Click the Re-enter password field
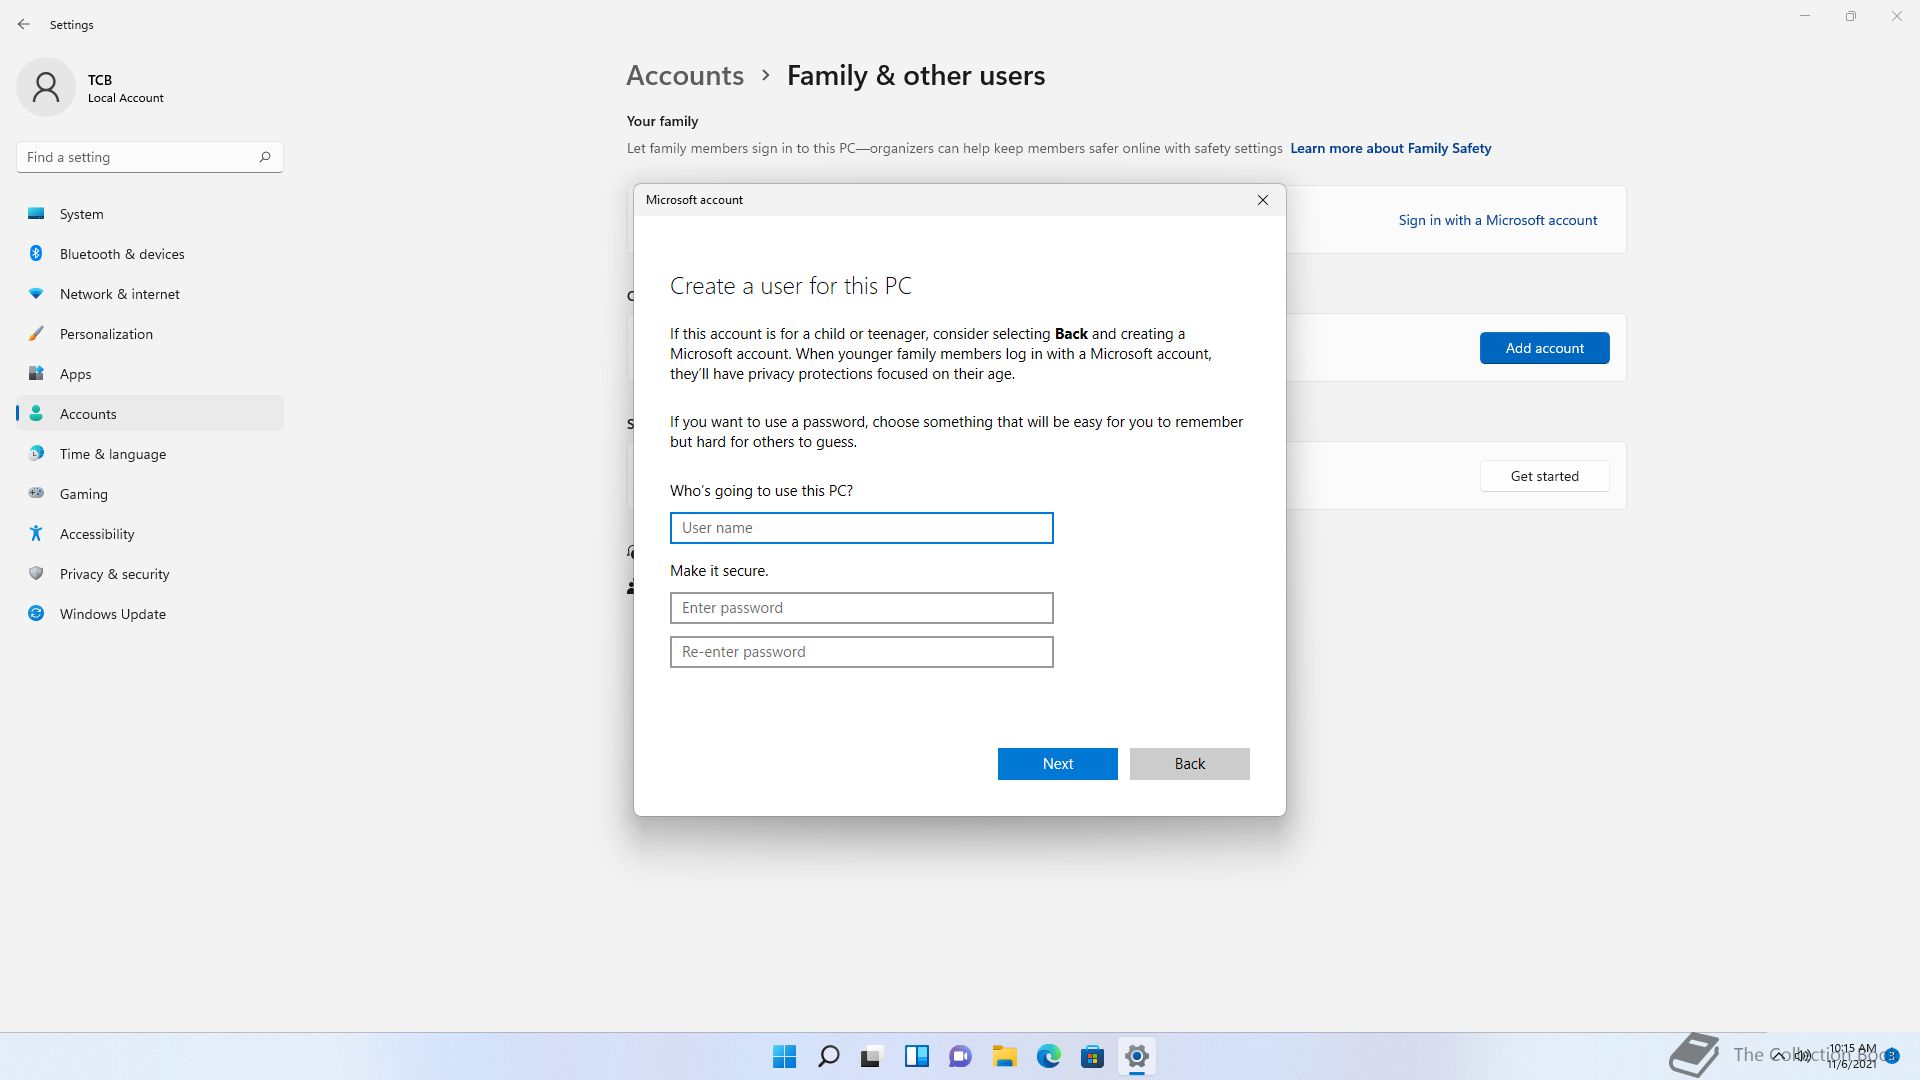 click(861, 652)
